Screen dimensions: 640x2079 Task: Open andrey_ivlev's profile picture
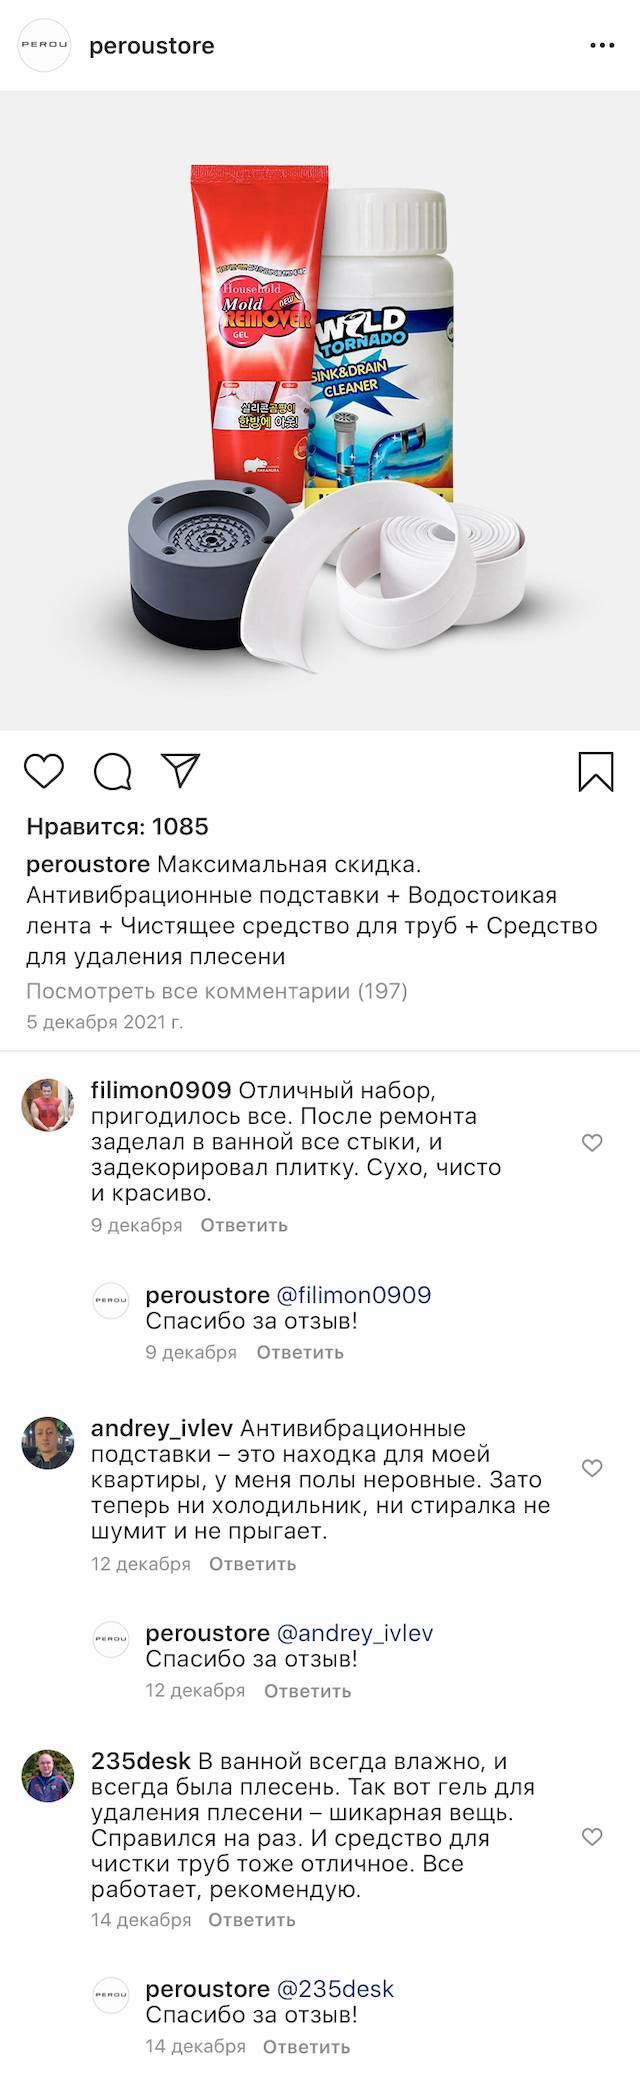pos(48,1443)
